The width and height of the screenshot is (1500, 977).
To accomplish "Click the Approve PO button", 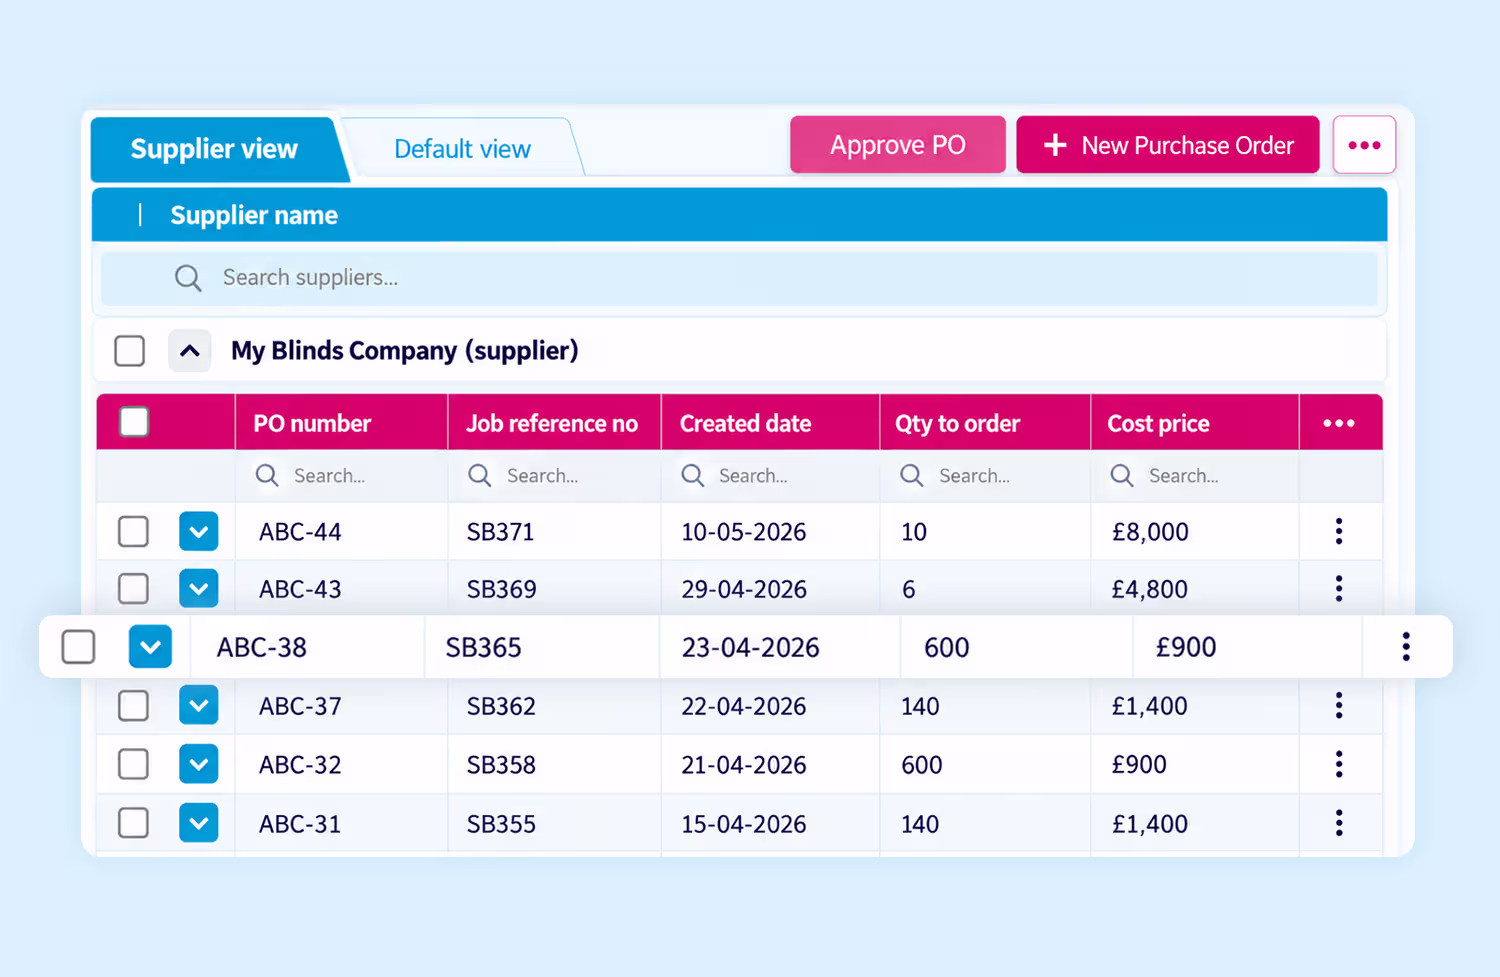I will click(898, 145).
